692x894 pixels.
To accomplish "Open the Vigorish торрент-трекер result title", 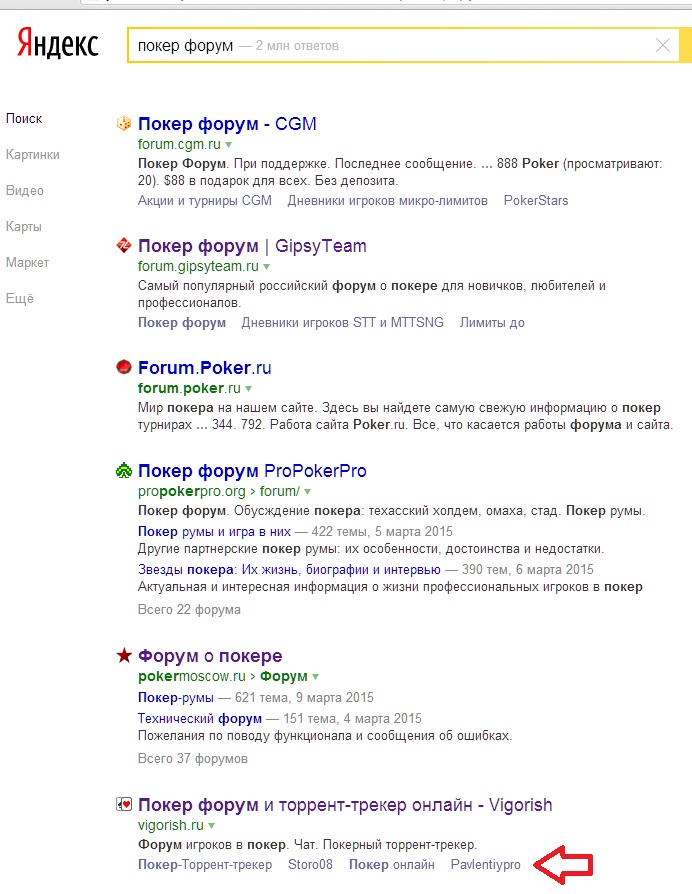I will (x=345, y=805).
